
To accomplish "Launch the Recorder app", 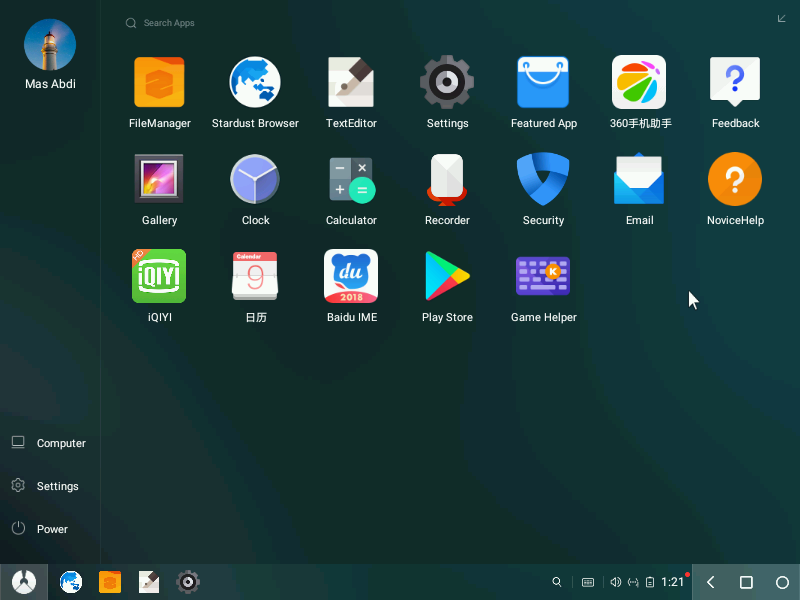I will point(447,180).
